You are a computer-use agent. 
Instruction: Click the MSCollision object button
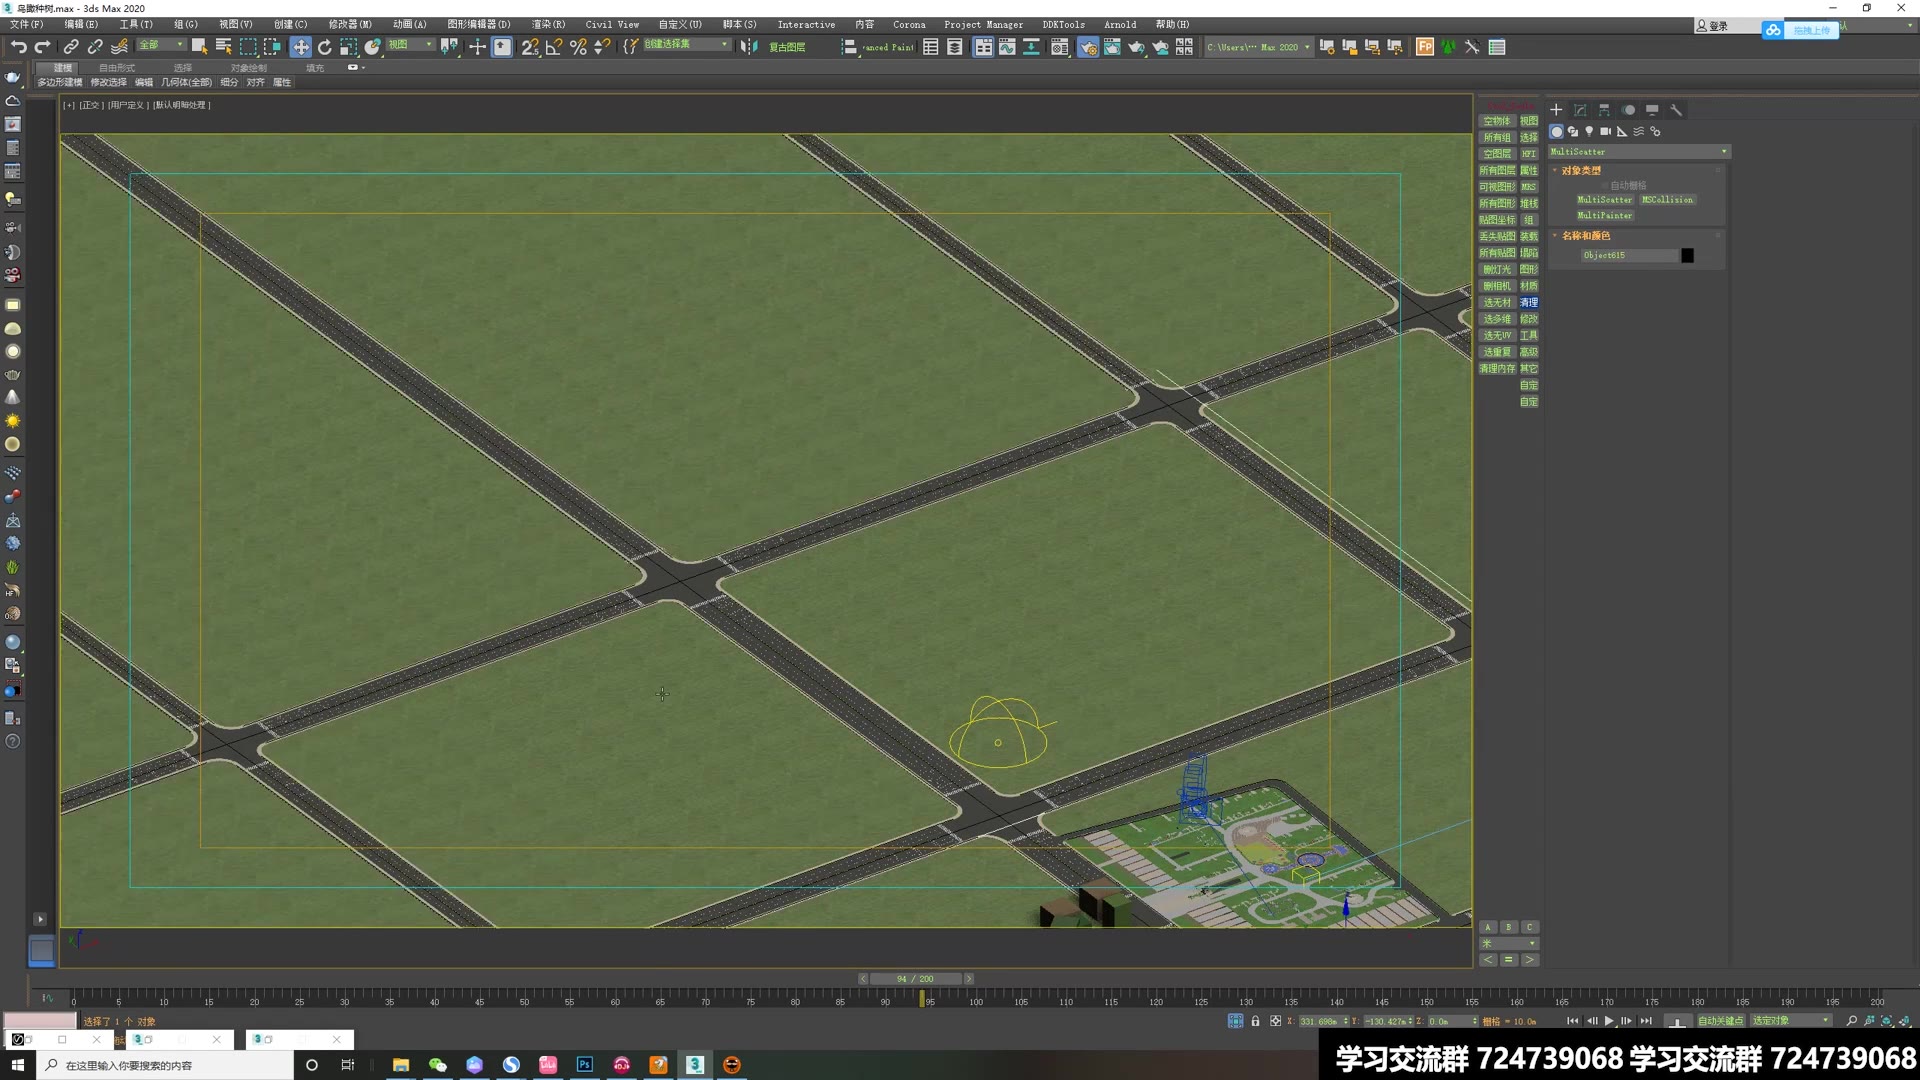(x=1667, y=200)
